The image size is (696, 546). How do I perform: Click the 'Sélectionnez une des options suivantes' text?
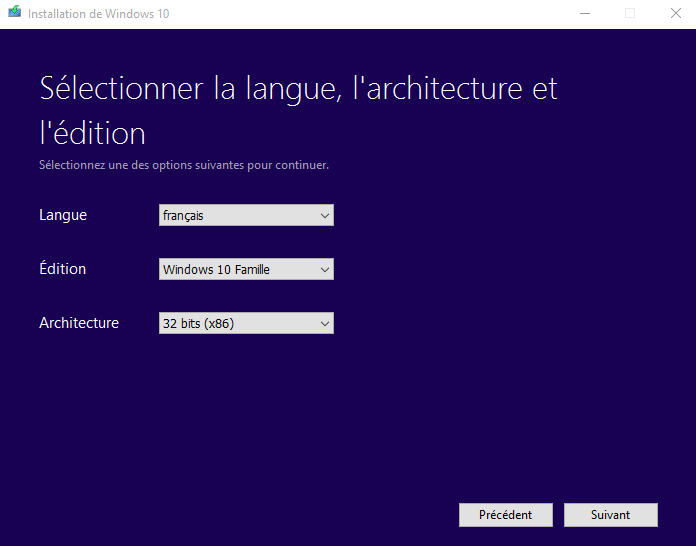[184, 165]
